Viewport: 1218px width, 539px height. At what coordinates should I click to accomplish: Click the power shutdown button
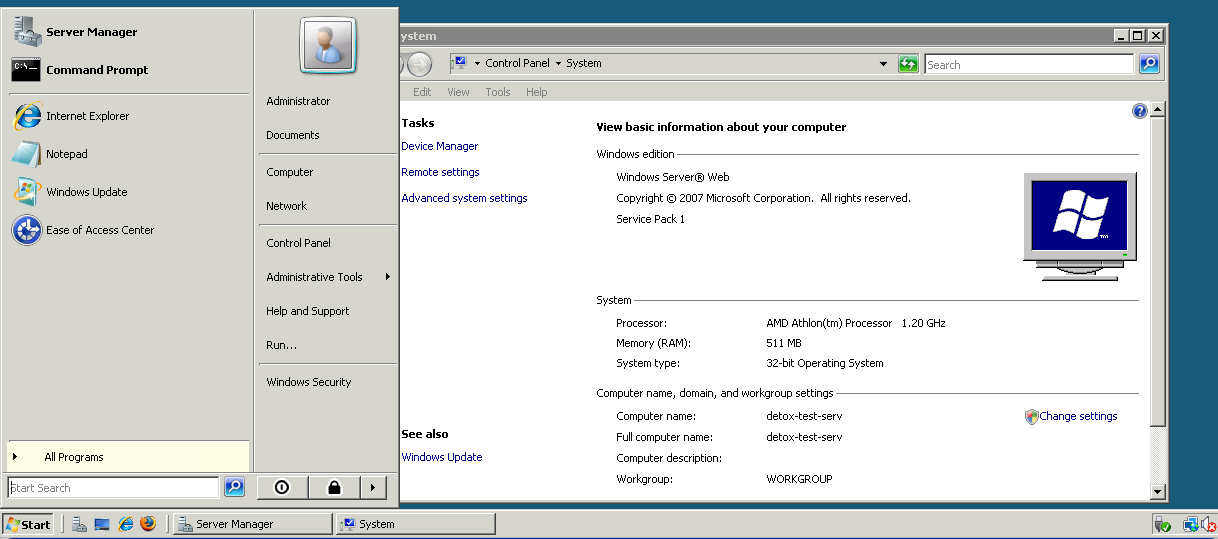point(282,487)
